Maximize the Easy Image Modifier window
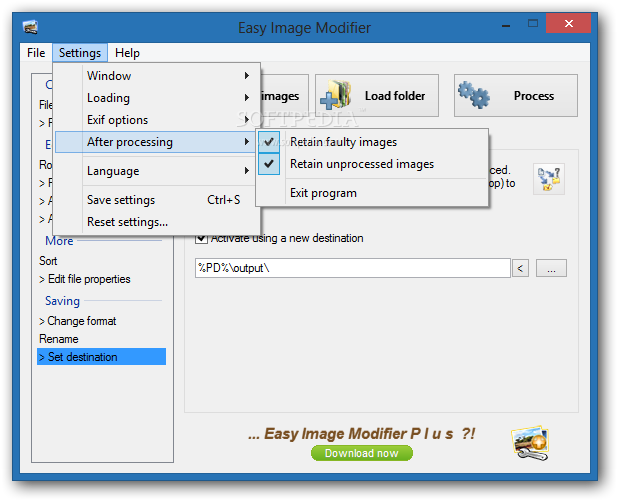This screenshot has width=618, height=501. pyautogui.click(x=532, y=24)
